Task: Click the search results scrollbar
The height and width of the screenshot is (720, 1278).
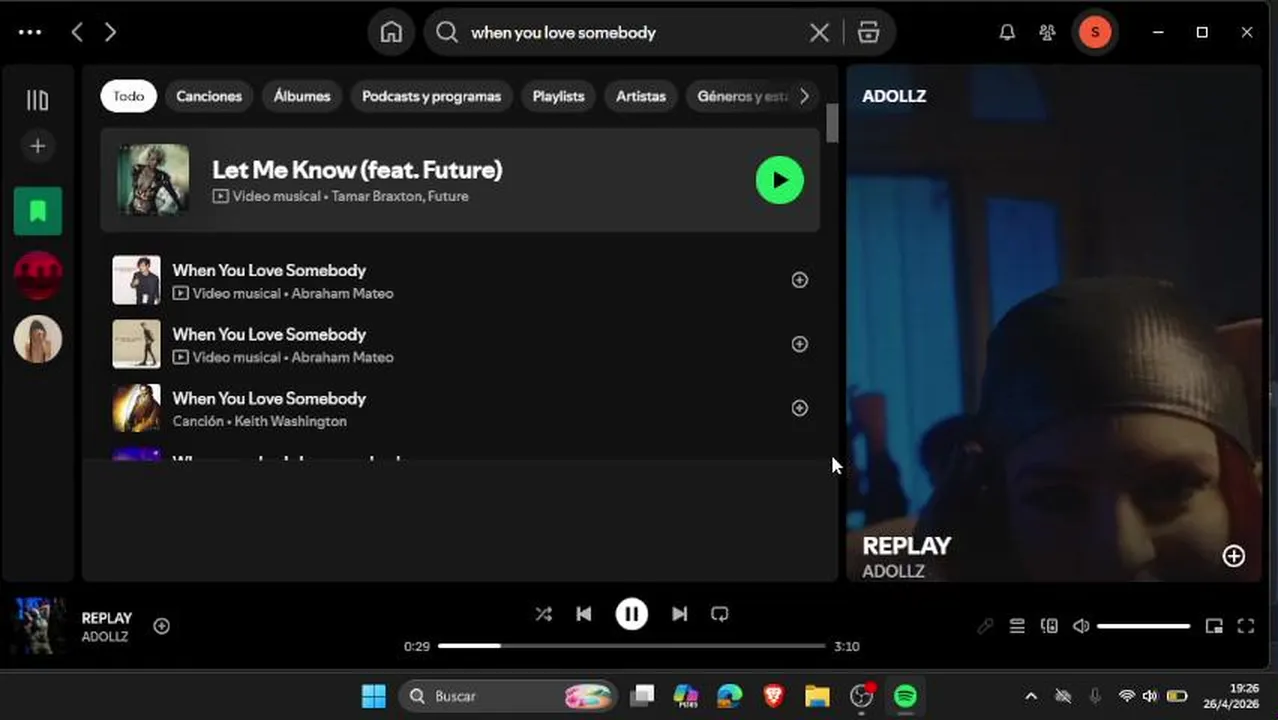Action: [x=832, y=123]
